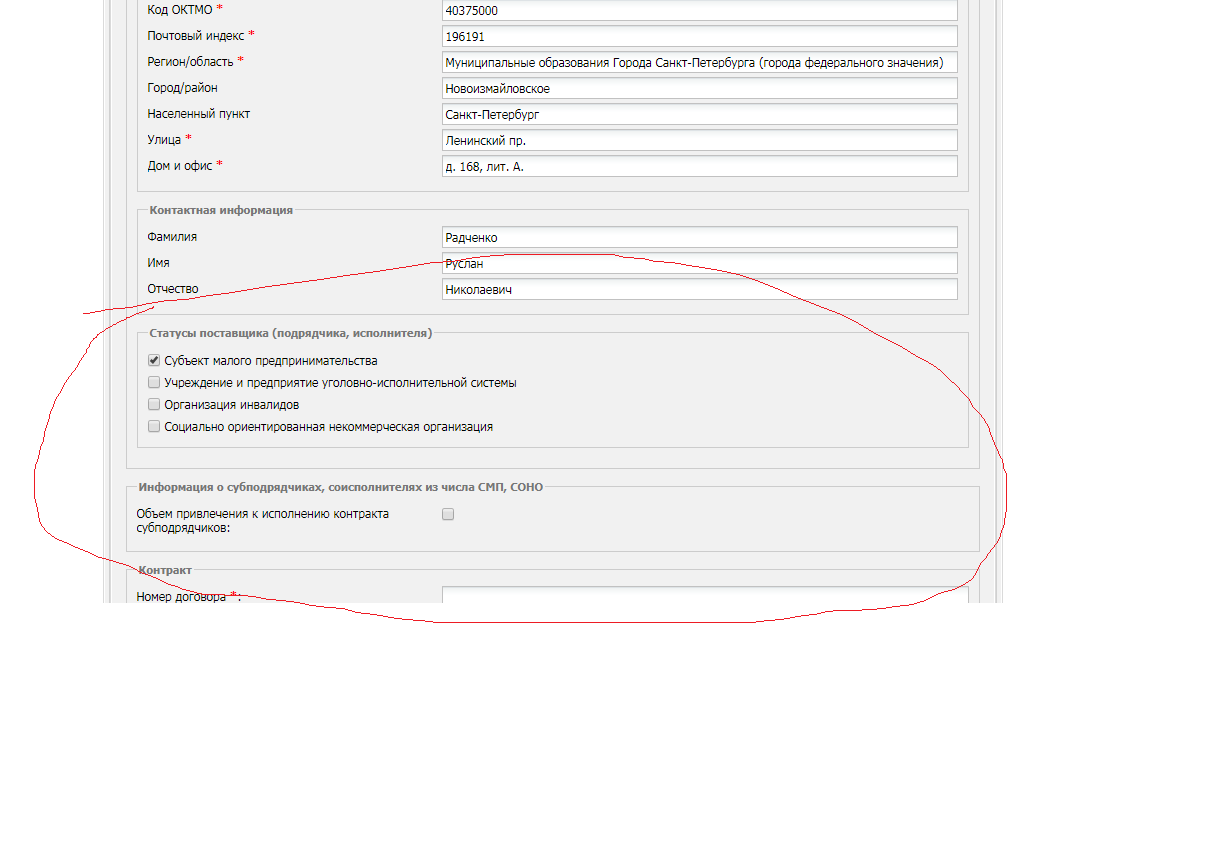Edit the Отчество field Николаевич

coord(699,289)
